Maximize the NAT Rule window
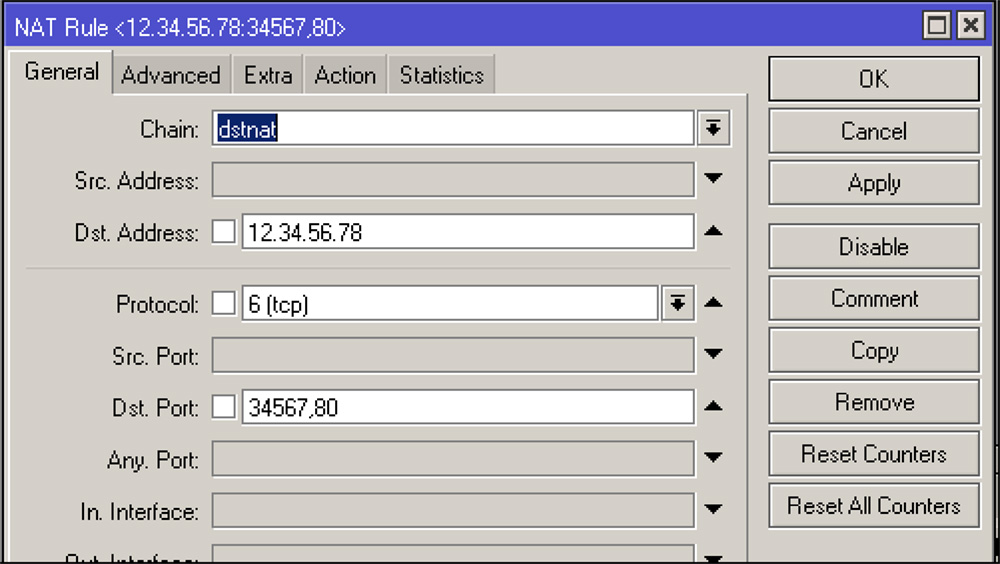 (937, 26)
